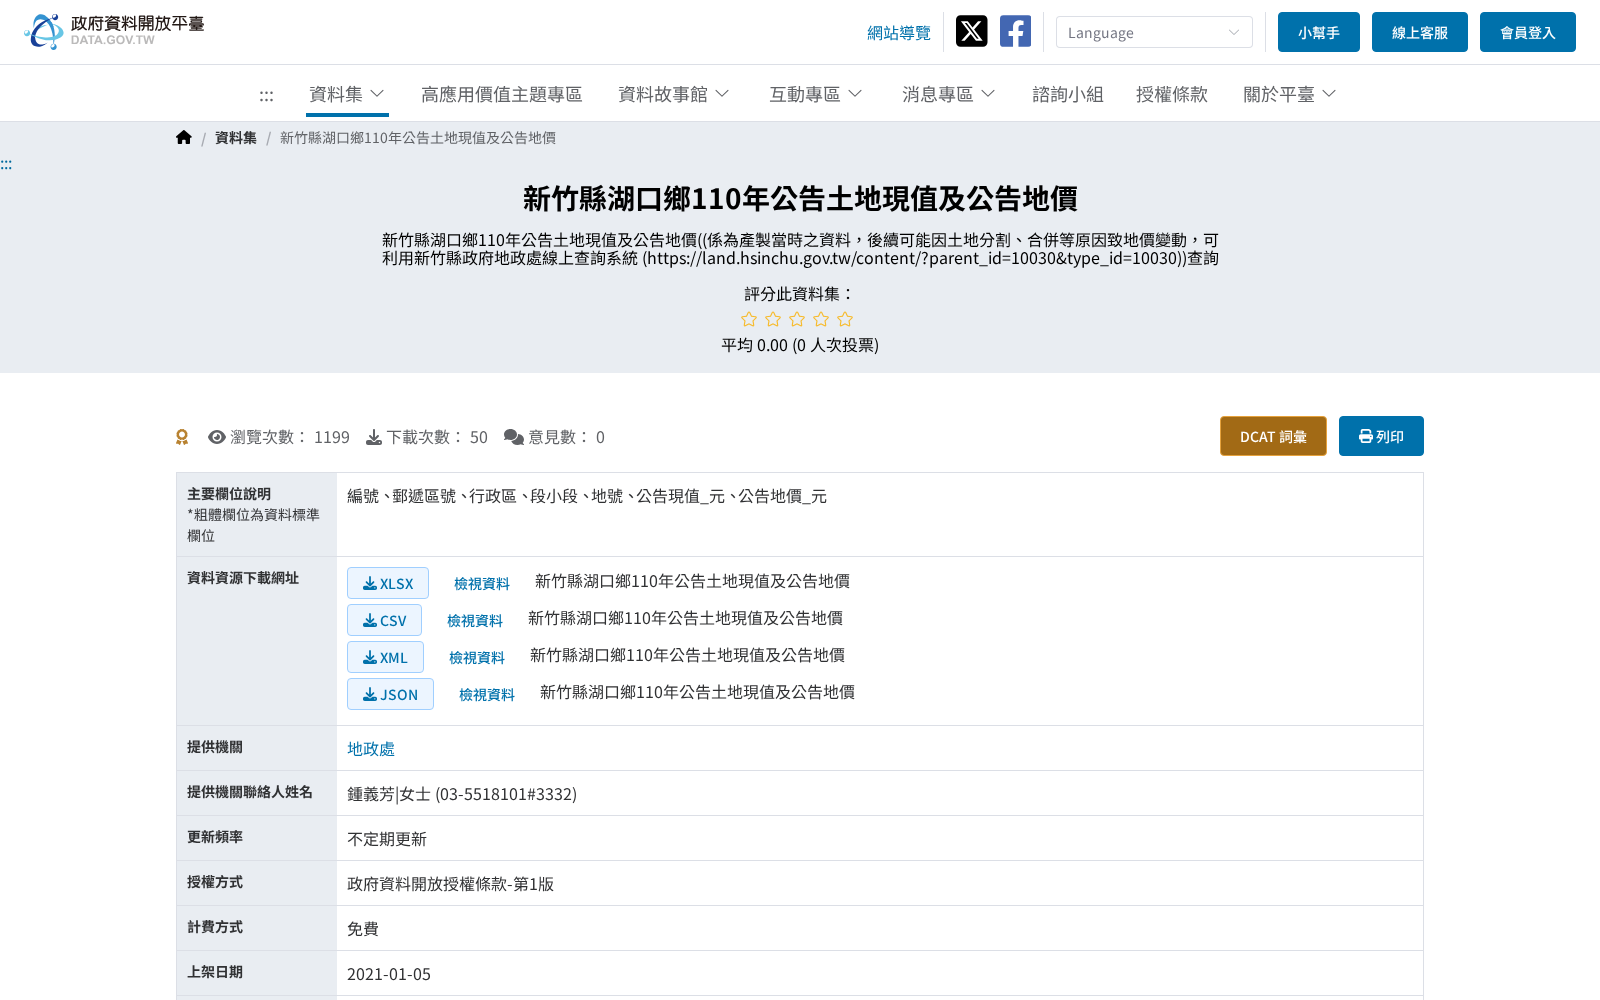Rate dataset with fifth star
The image size is (1600, 1000).
pyautogui.click(x=845, y=319)
